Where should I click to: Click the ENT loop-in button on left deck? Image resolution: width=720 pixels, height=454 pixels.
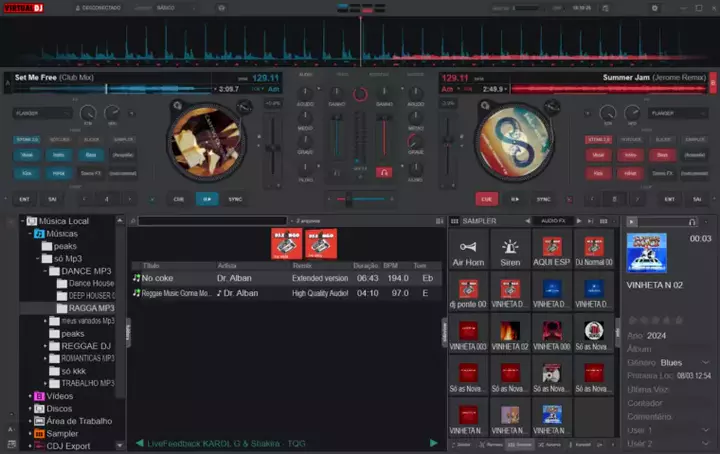pyautogui.click(x=25, y=199)
